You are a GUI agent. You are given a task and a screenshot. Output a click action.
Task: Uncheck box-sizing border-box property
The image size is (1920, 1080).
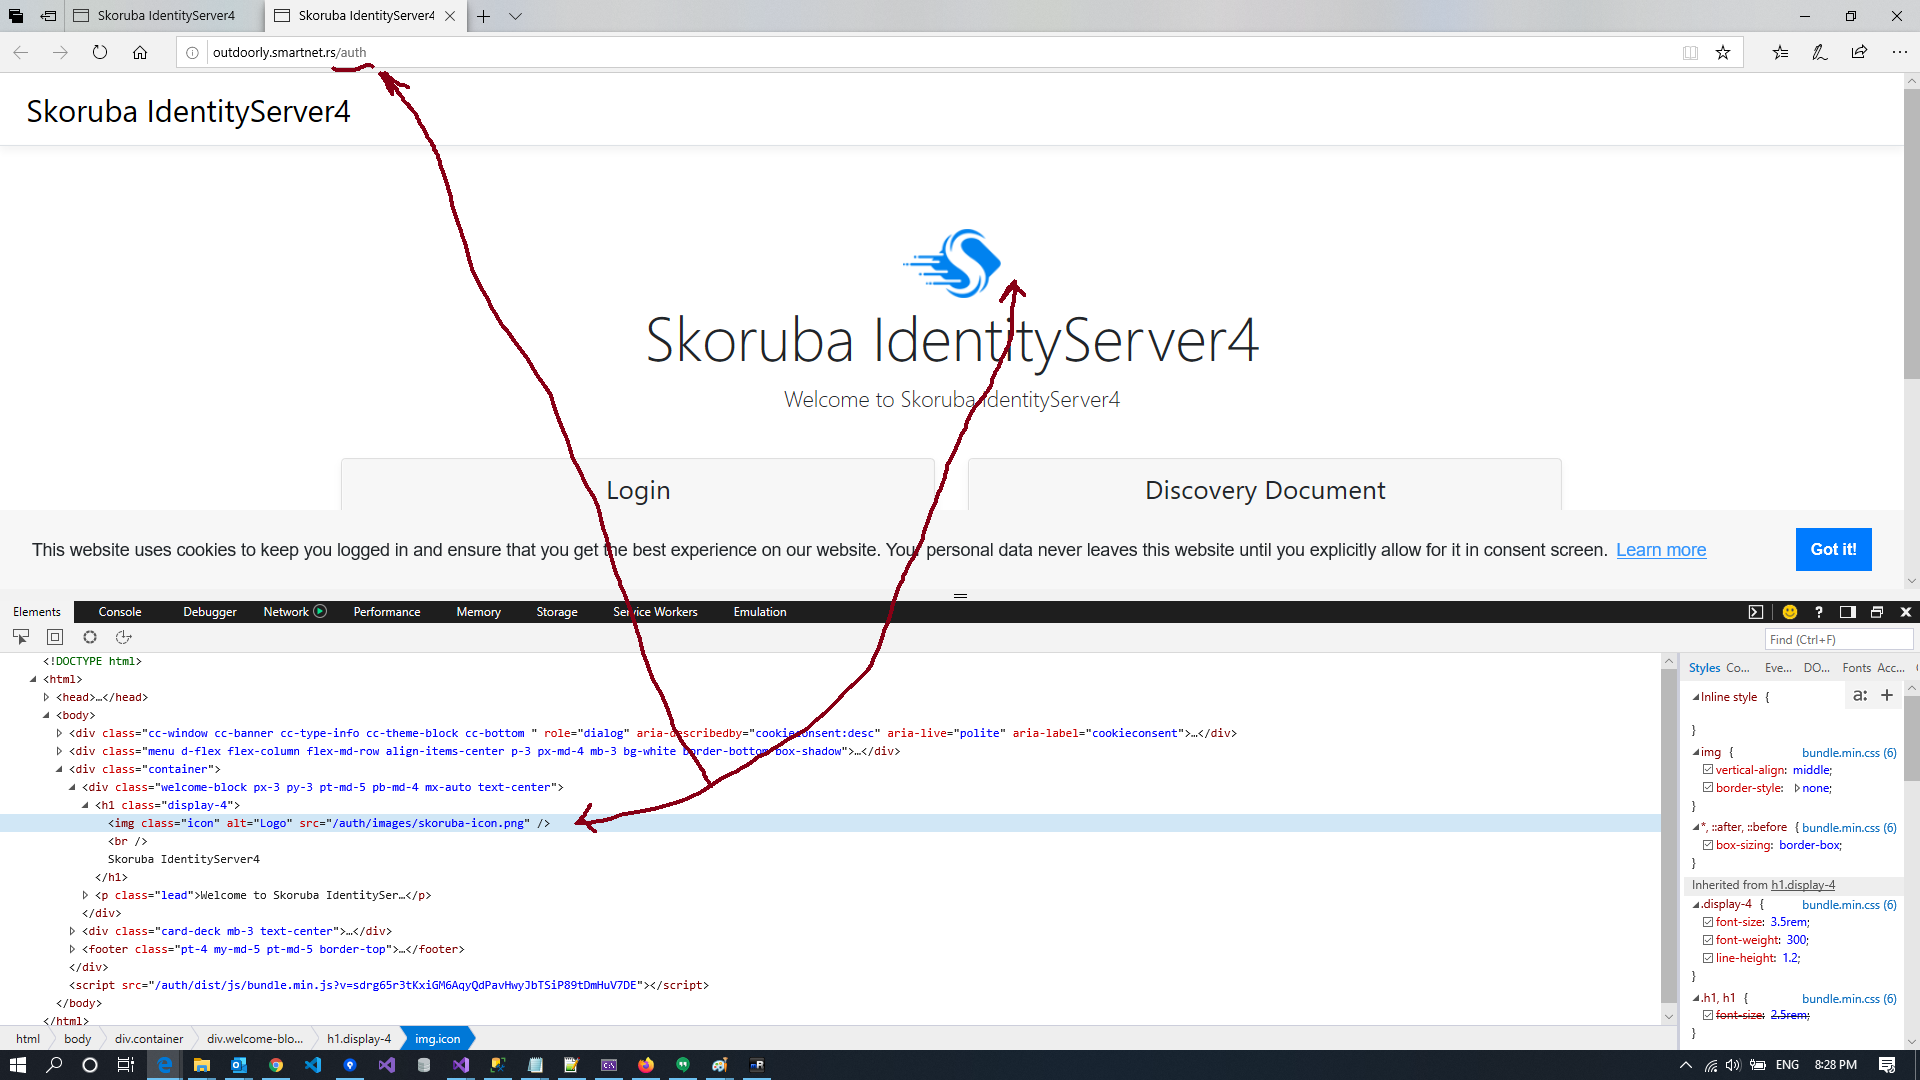pos(1708,845)
